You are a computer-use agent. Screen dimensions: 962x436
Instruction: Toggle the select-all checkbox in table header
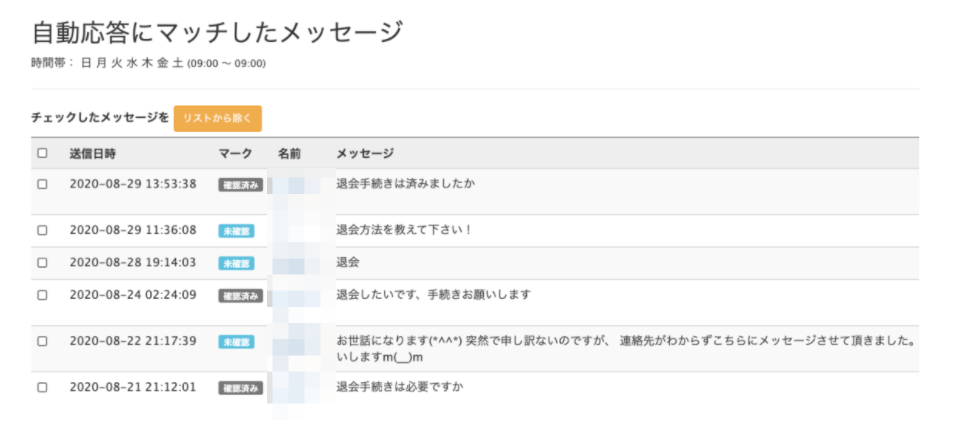(x=42, y=153)
